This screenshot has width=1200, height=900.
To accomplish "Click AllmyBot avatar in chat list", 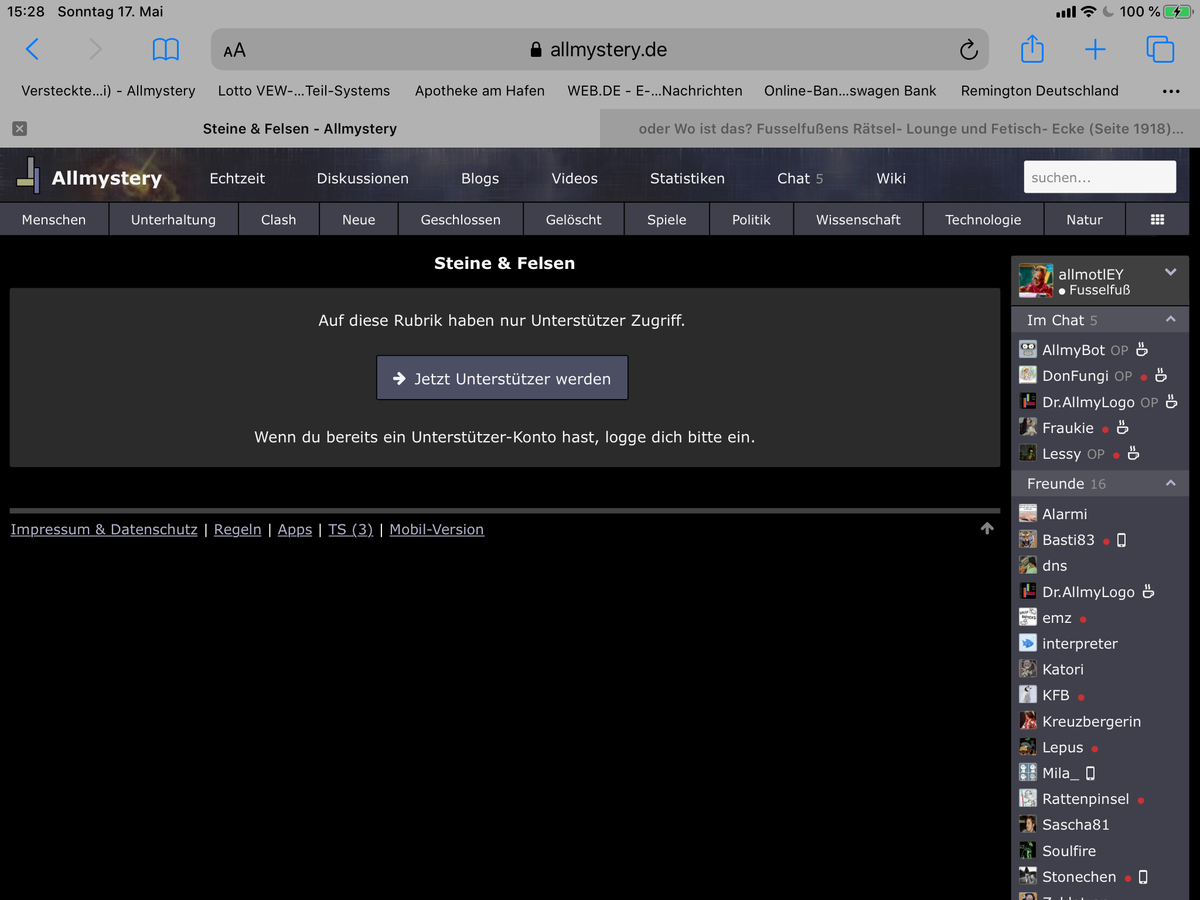I will pos(1028,350).
